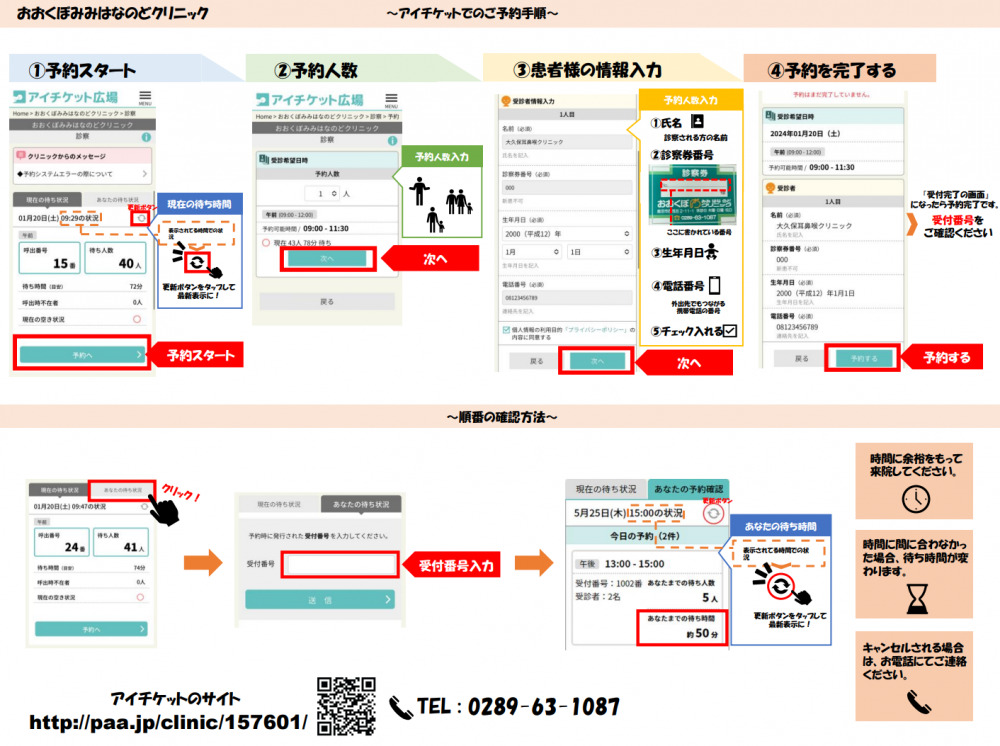Open the プライバシーポリシー link
This screenshot has height=746, width=1000.
tap(596, 330)
